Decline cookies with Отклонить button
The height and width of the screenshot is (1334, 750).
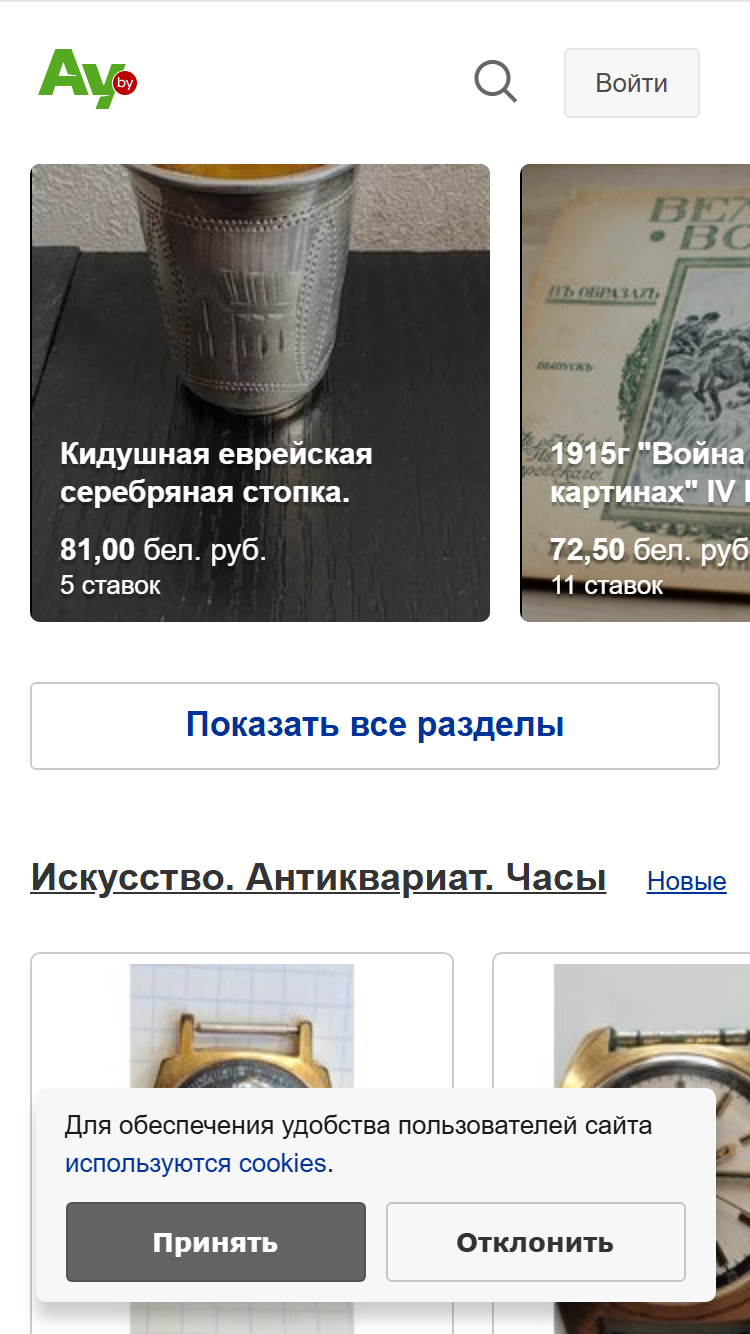[x=536, y=1242]
